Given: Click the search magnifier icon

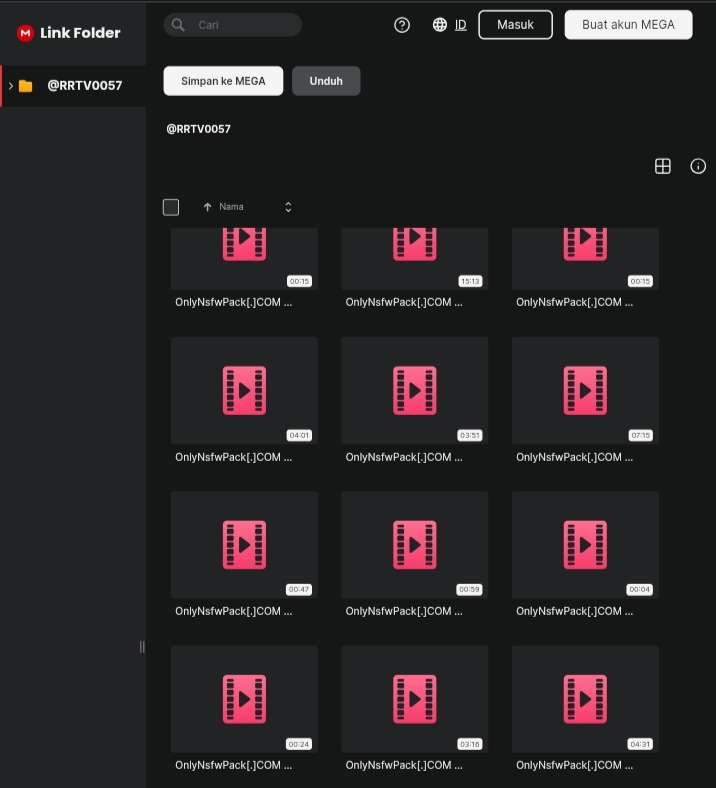Looking at the screenshot, I should click(x=178, y=25).
